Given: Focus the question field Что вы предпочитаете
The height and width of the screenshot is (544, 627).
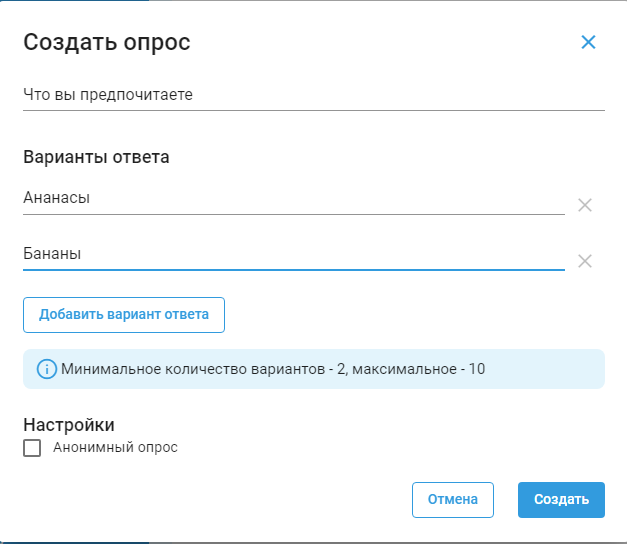Looking at the screenshot, I should coord(313,95).
